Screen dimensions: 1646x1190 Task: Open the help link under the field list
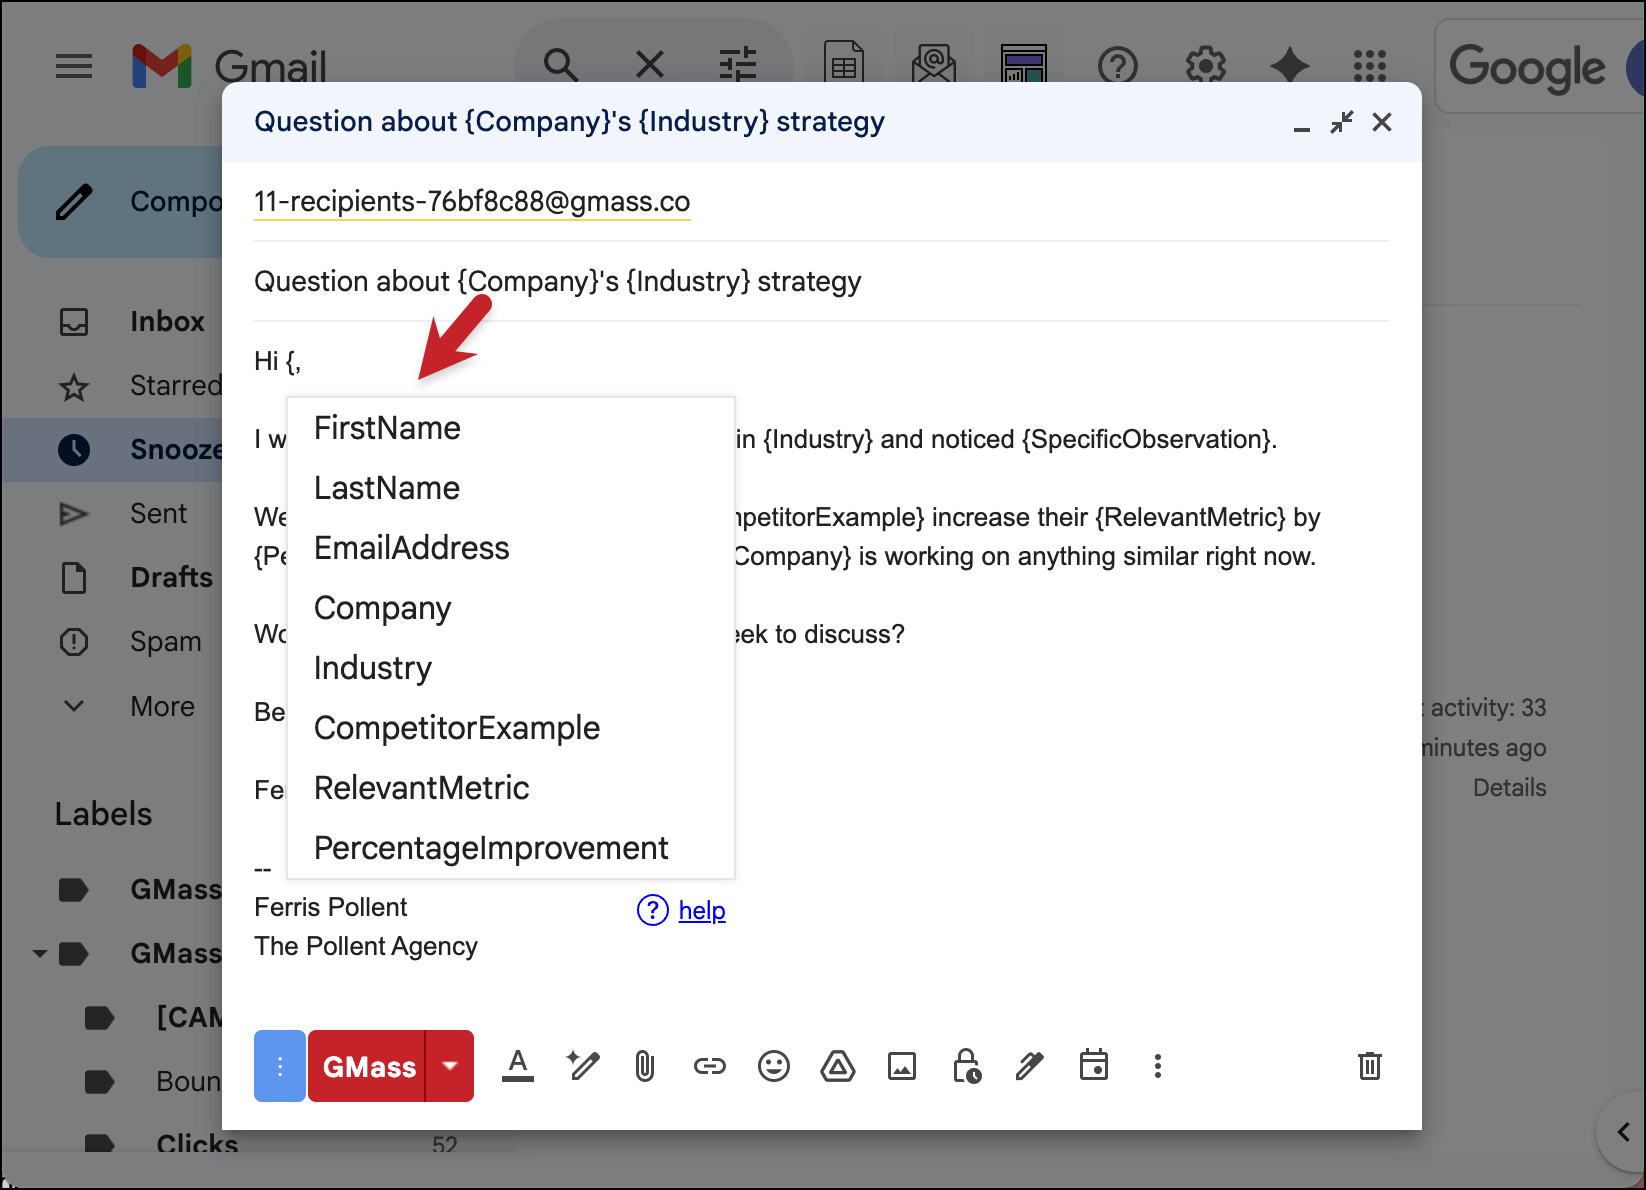tap(702, 911)
